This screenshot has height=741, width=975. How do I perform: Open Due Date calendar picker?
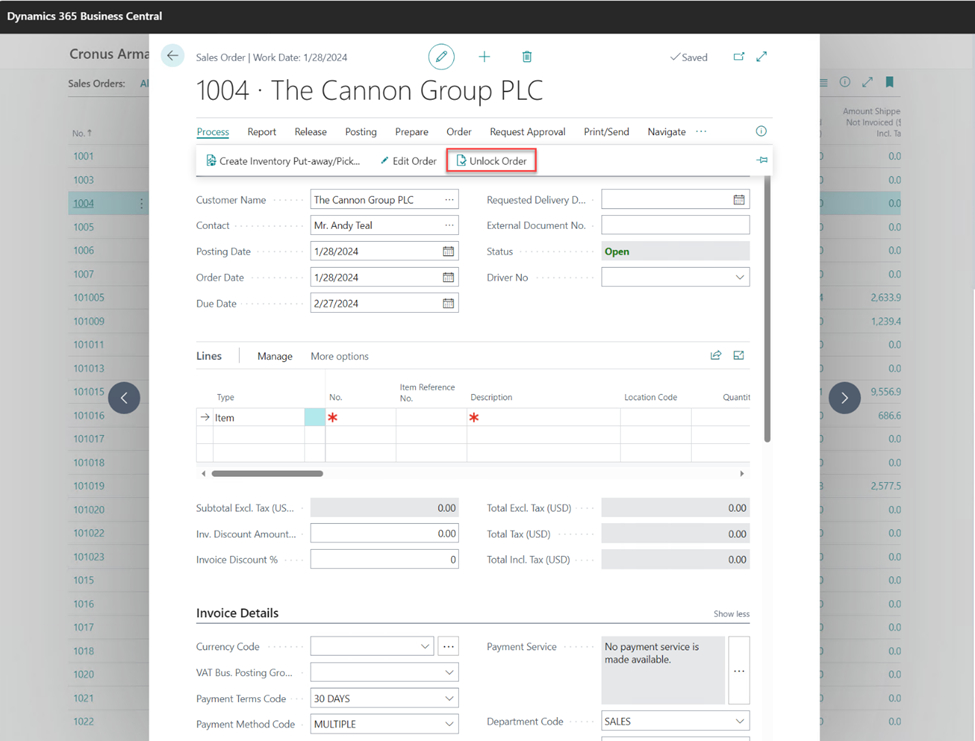point(448,303)
